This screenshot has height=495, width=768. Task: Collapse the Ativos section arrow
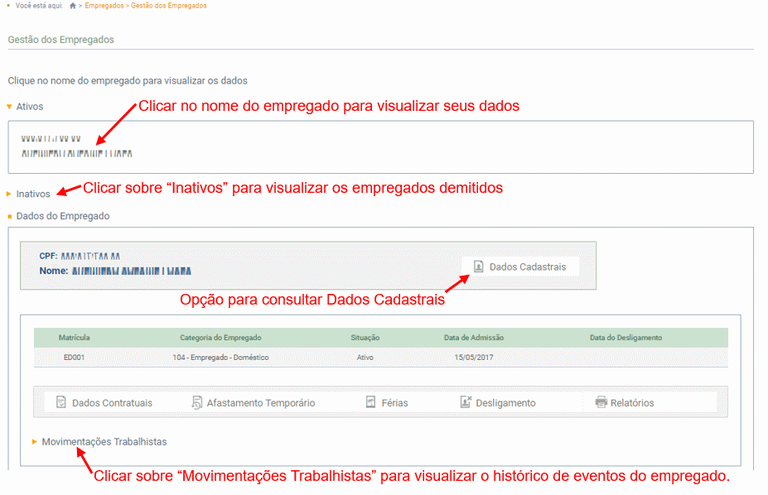pos(9,106)
